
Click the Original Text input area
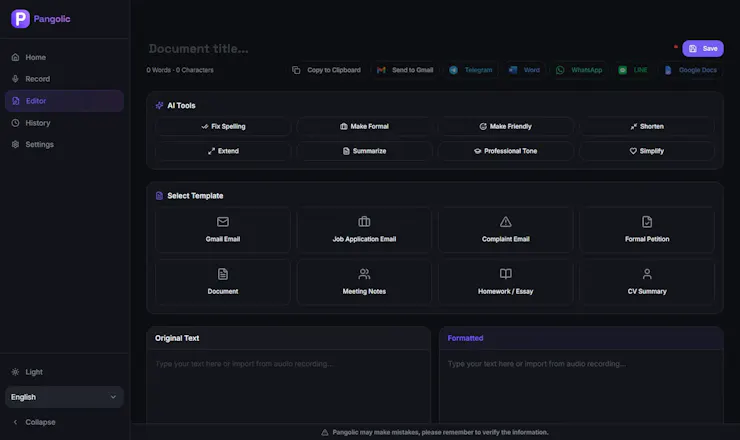point(288,387)
